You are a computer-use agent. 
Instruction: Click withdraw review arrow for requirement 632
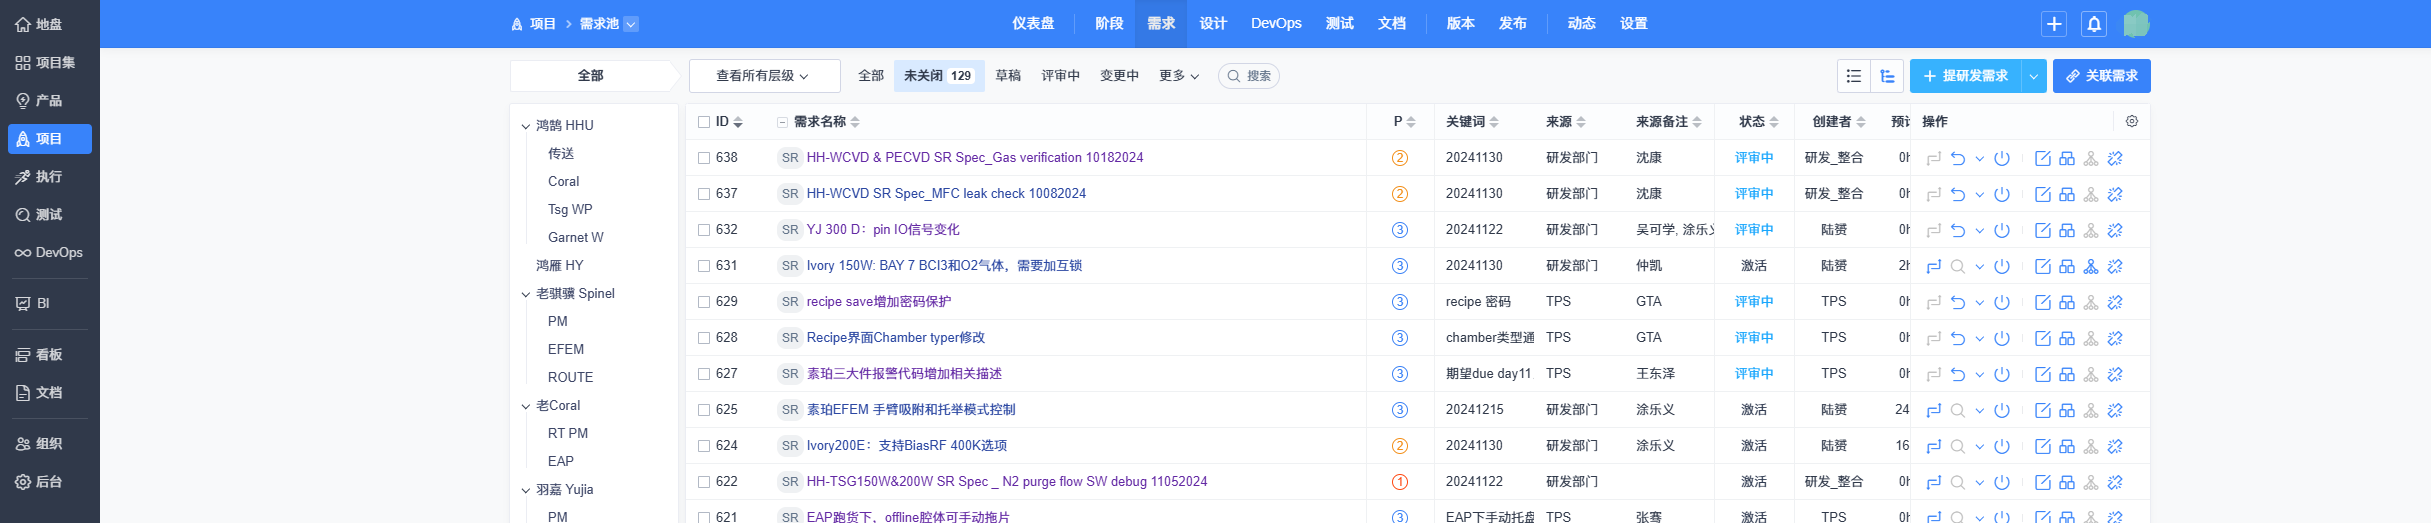point(1958,230)
